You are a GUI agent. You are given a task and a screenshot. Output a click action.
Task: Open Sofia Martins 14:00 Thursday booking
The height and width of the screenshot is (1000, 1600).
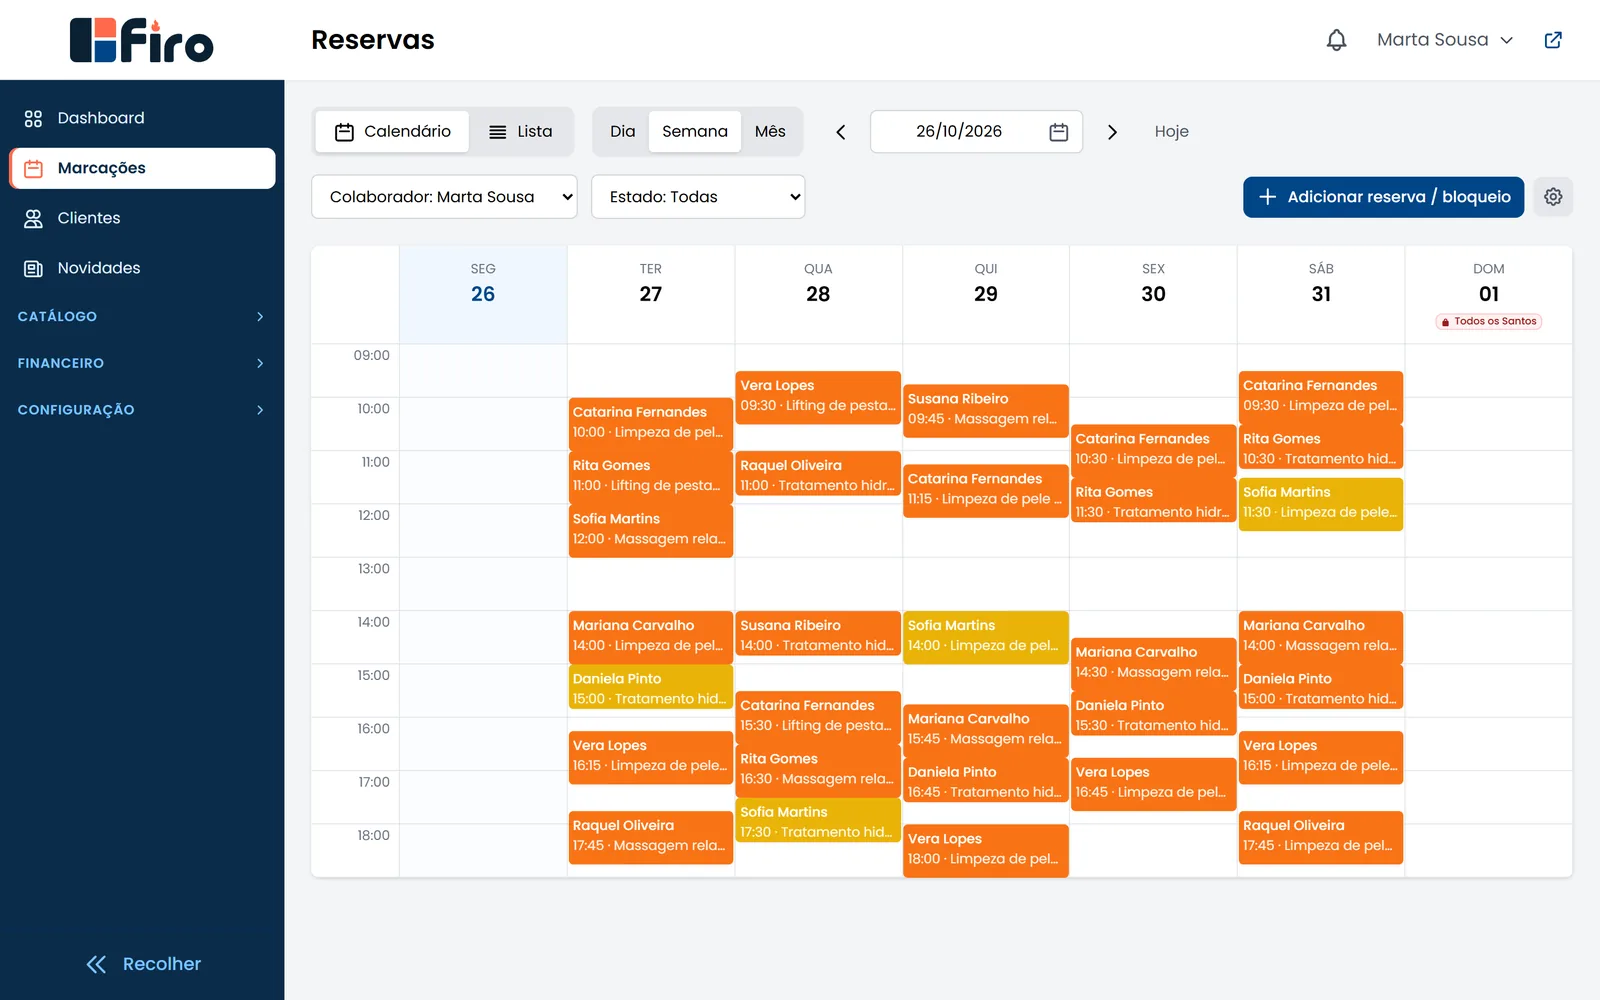coord(985,637)
